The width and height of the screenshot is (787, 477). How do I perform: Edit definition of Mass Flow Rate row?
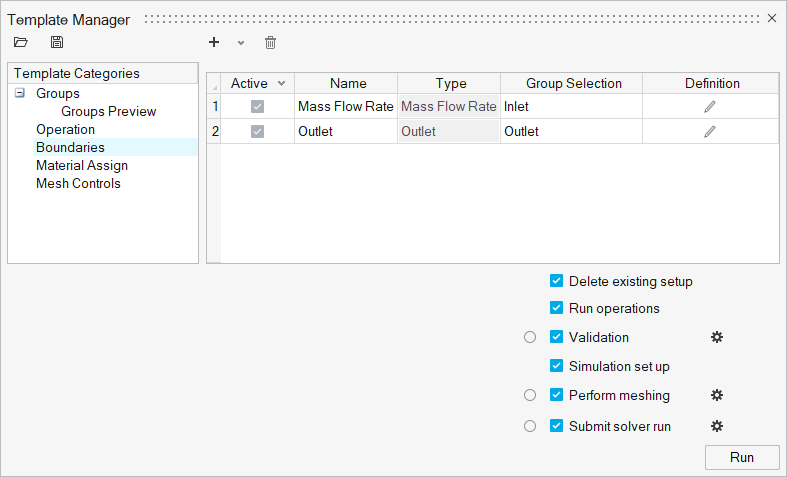click(710, 106)
